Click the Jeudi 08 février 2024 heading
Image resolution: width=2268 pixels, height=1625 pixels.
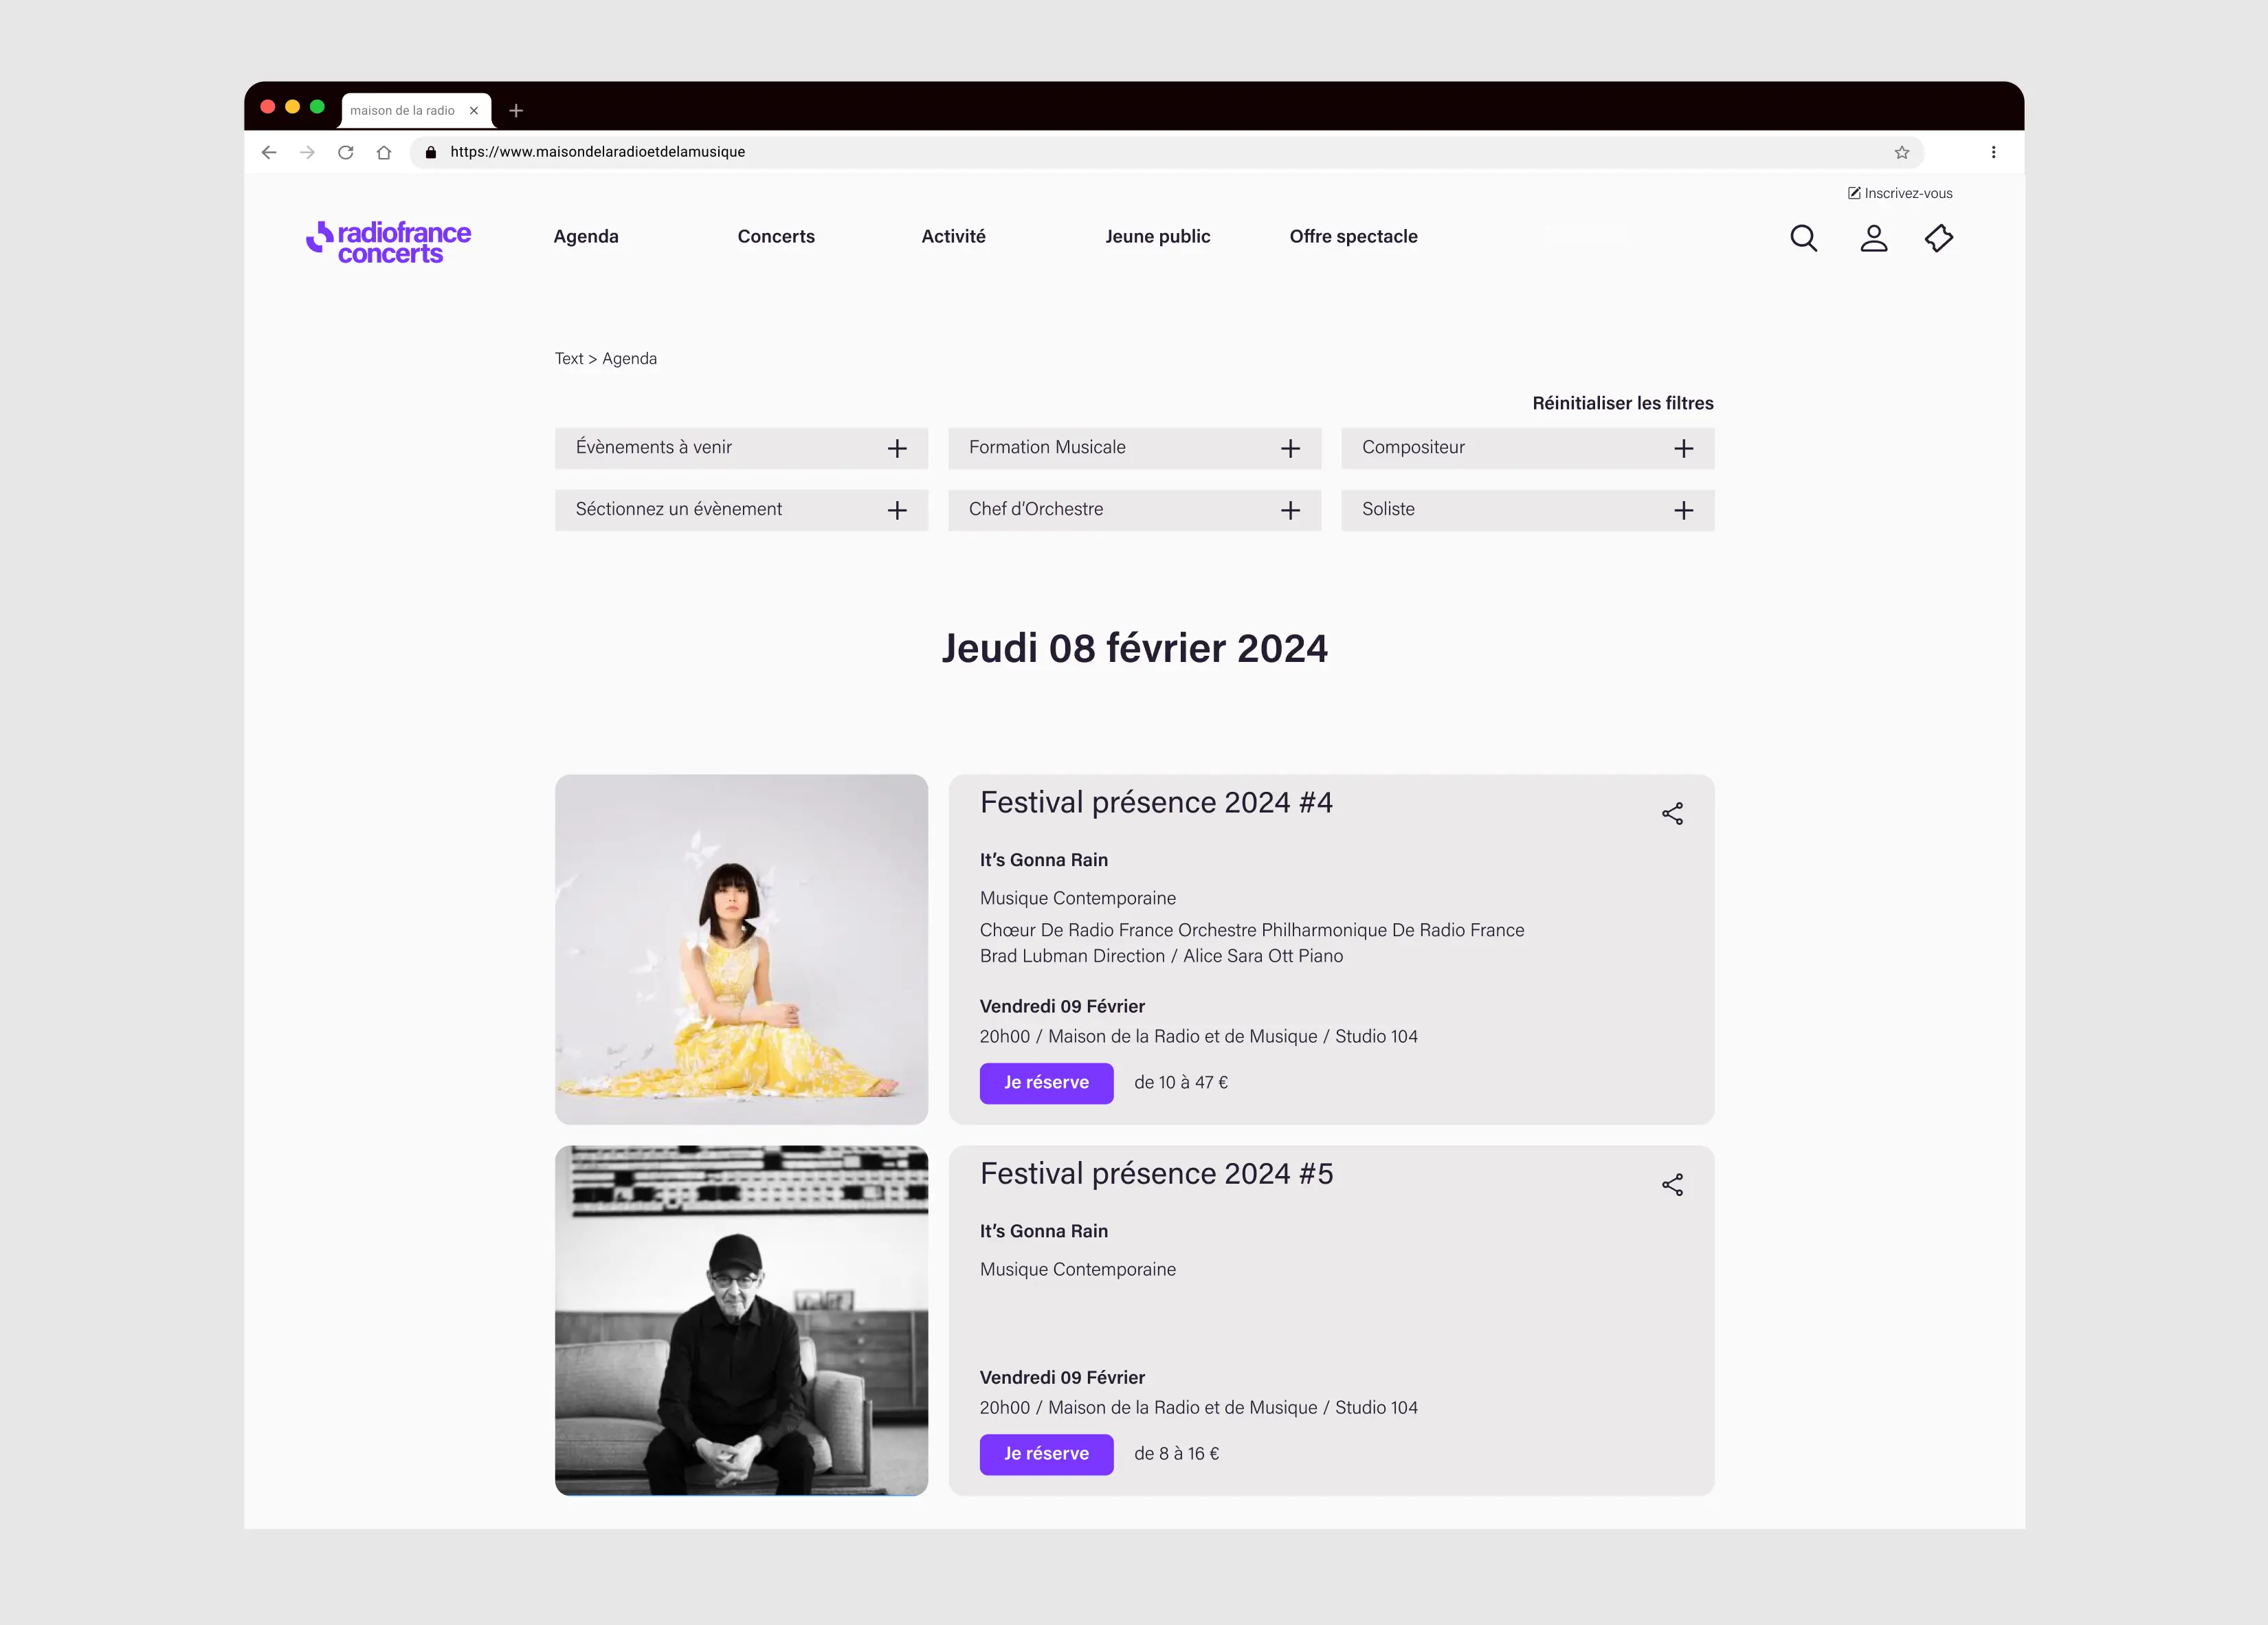(1134, 648)
